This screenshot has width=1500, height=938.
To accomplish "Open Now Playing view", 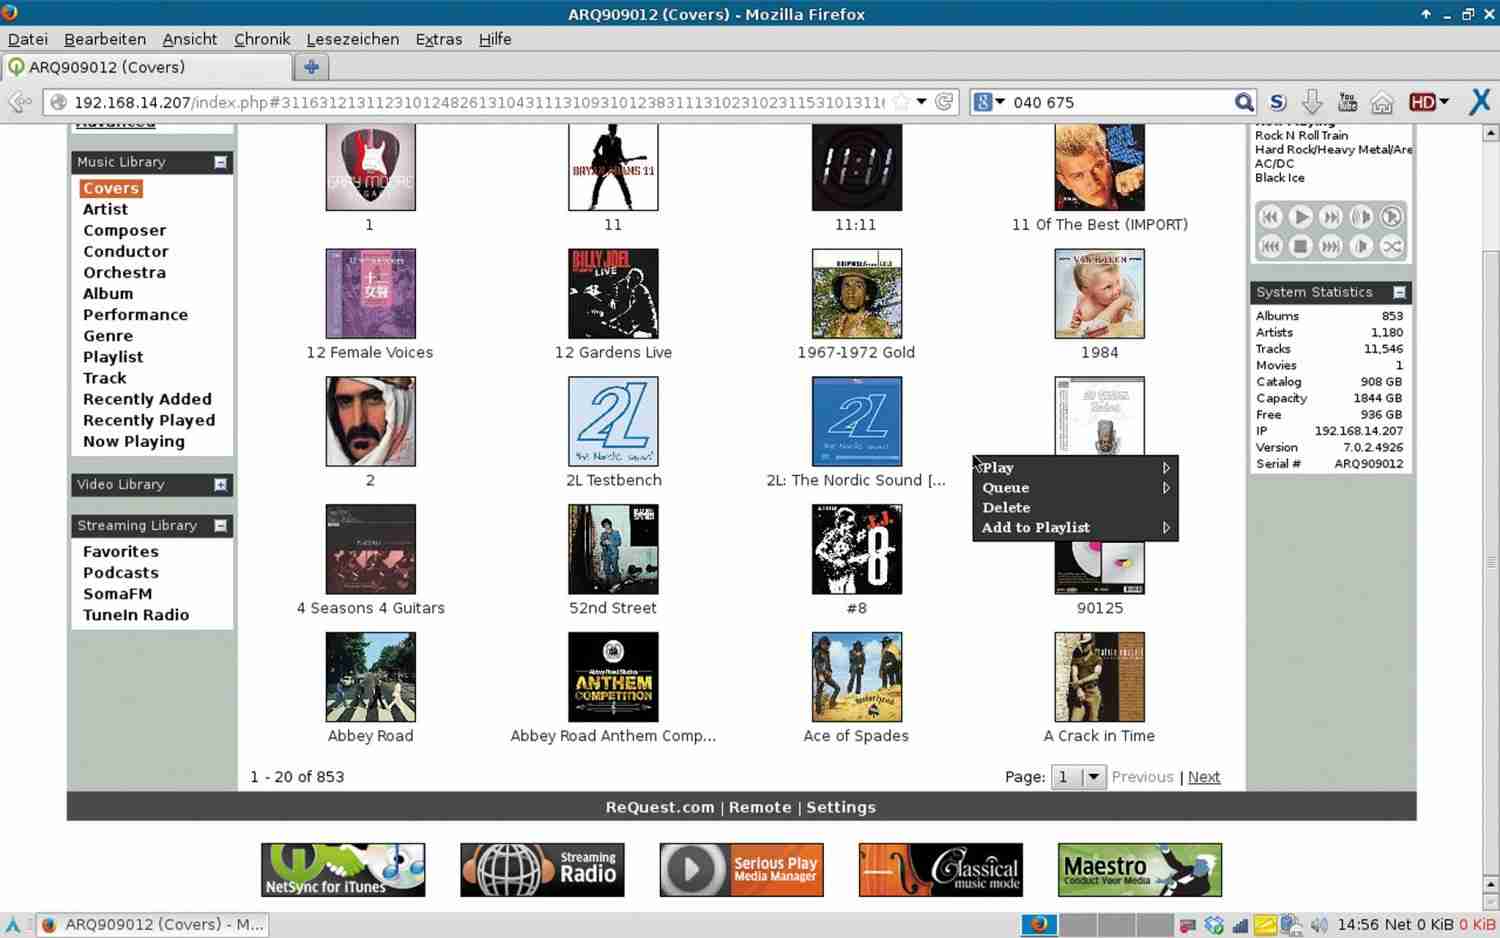I will point(134,441).
